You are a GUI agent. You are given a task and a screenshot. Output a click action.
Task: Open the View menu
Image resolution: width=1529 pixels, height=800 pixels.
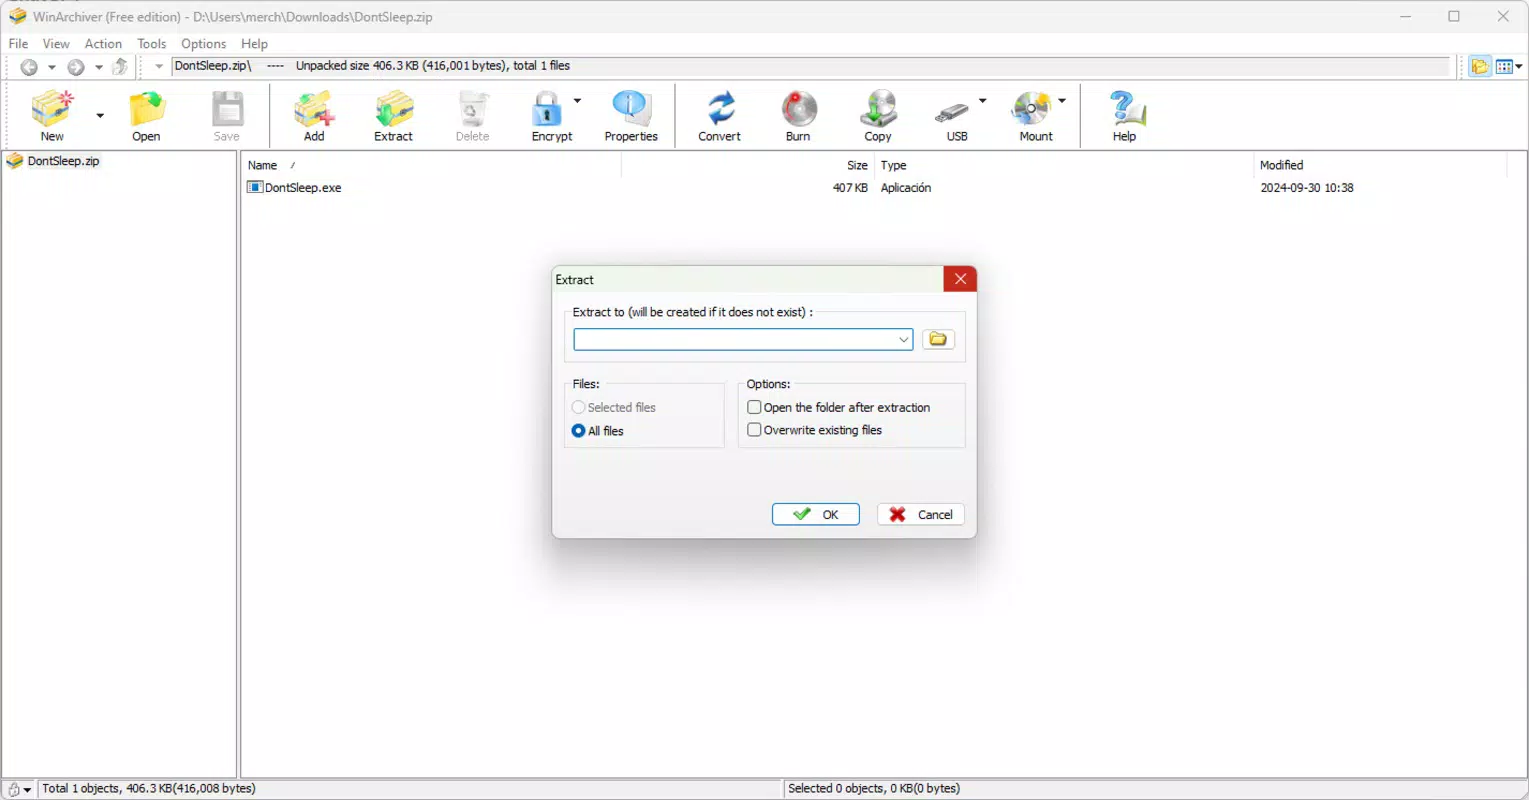click(56, 44)
